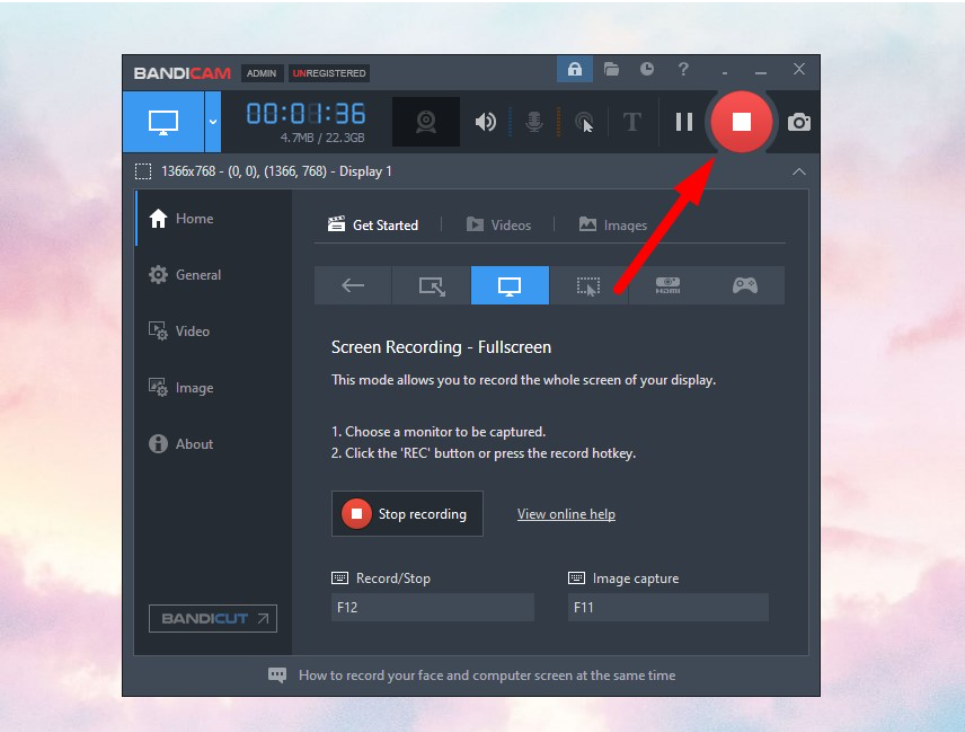Toggle the microphone icon
The width and height of the screenshot is (965, 732).
coord(534,122)
